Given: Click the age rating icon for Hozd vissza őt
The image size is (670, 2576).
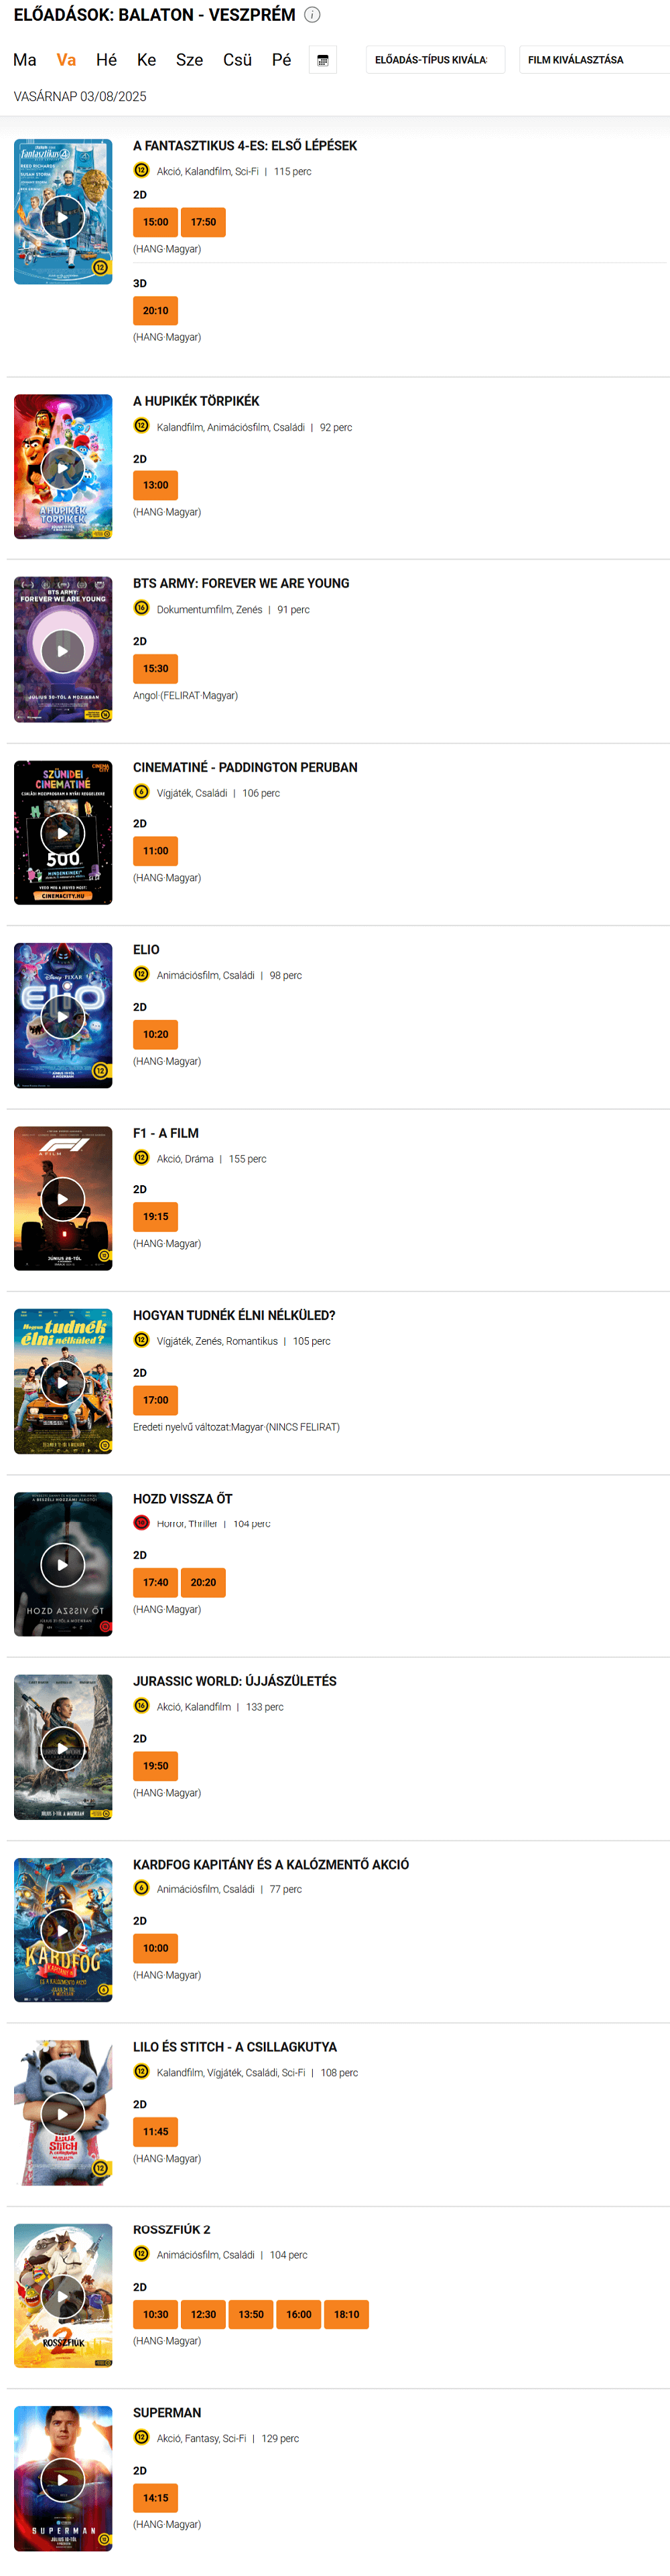Looking at the screenshot, I should (x=141, y=1523).
